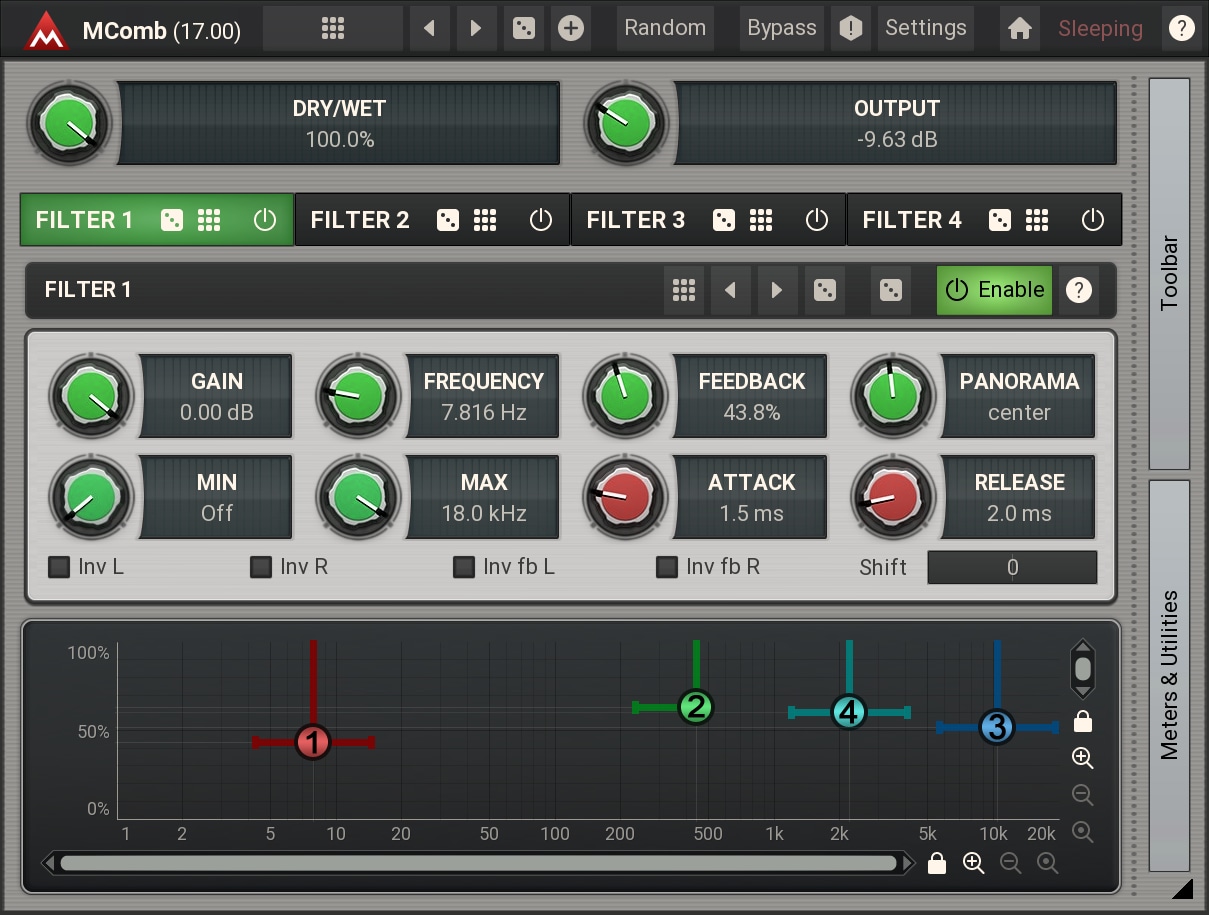Image resolution: width=1209 pixels, height=915 pixels.
Task: Click next arrow in FILTER 1 header bar
Action: click(777, 290)
